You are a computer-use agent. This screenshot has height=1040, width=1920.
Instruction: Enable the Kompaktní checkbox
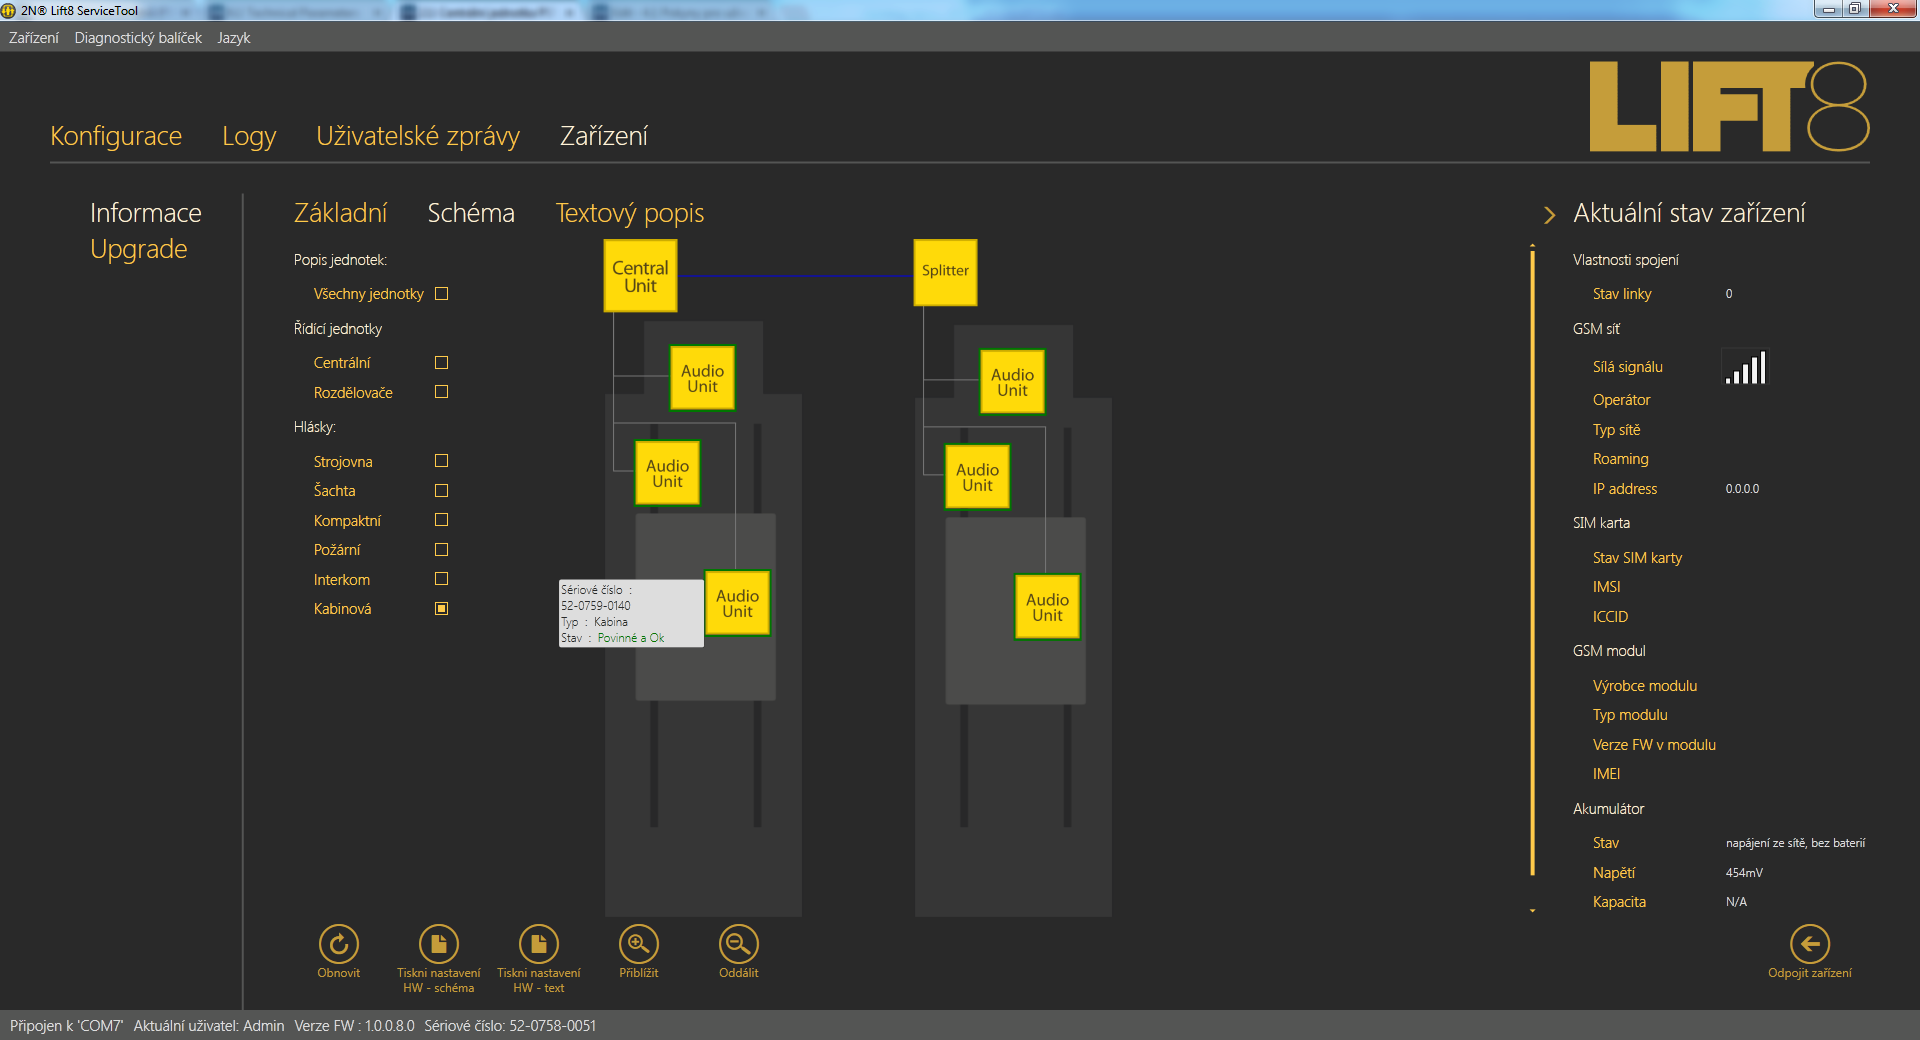pyautogui.click(x=442, y=520)
